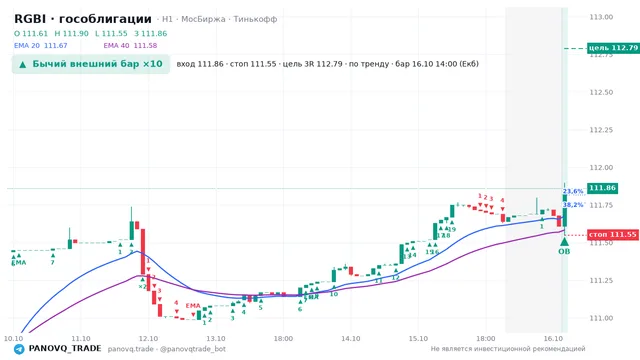Click the 112.50 price axis label
The width and height of the screenshot is (640, 360).
coord(601,92)
